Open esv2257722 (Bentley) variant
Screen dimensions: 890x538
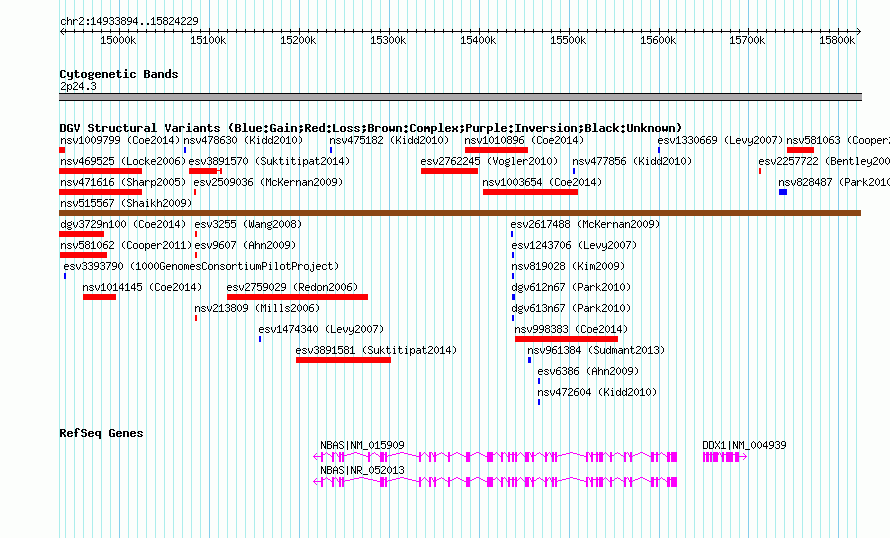tap(824, 161)
